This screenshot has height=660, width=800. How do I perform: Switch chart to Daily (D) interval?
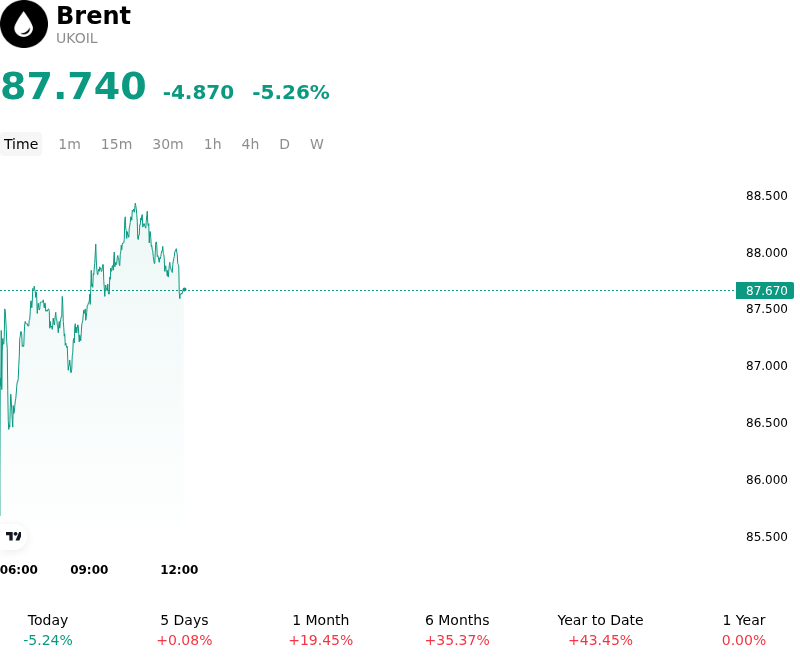(284, 144)
